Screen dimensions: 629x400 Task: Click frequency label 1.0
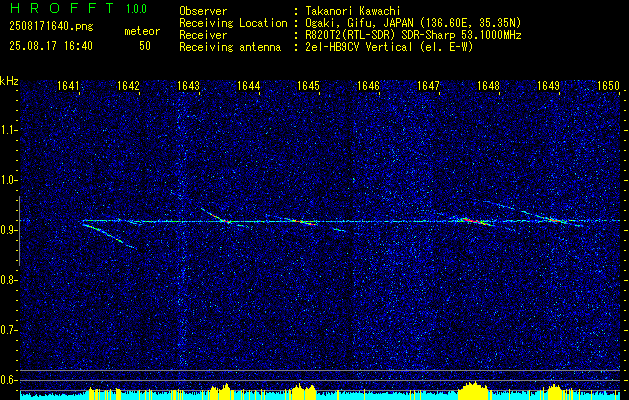pos(8,180)
